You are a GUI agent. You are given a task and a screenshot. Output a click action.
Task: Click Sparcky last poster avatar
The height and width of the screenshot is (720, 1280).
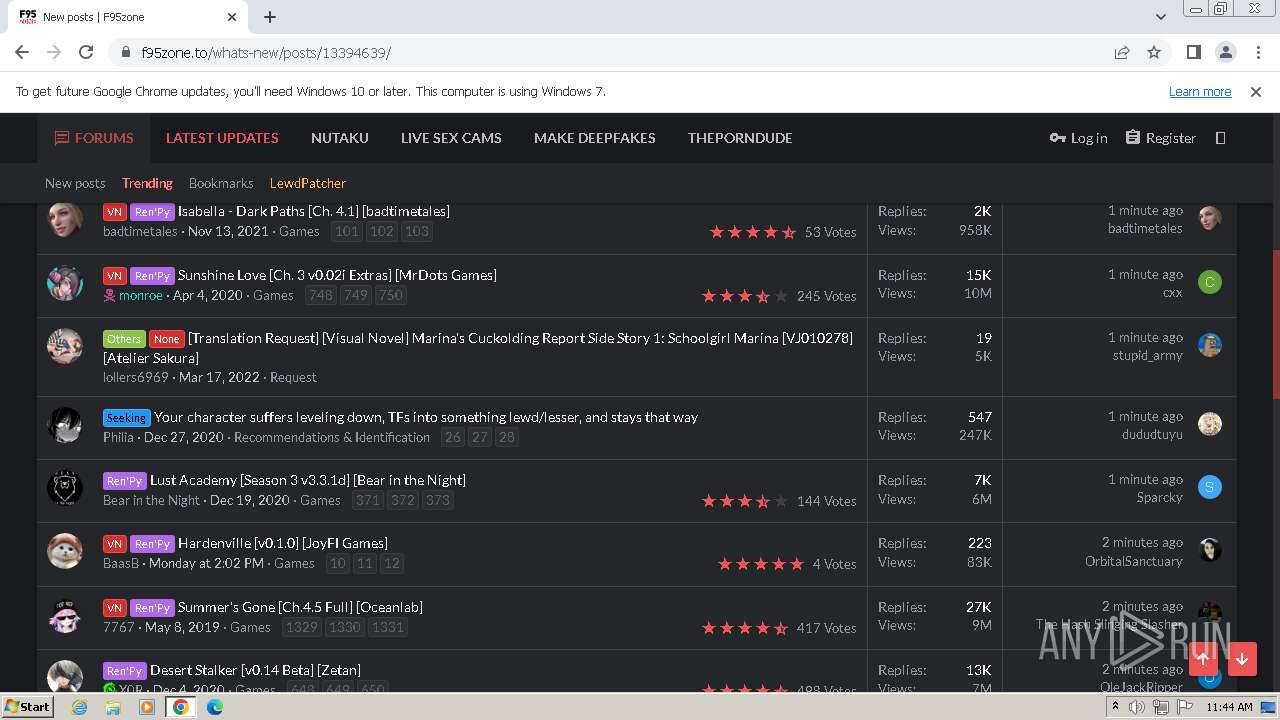[x=1210, y=487]
